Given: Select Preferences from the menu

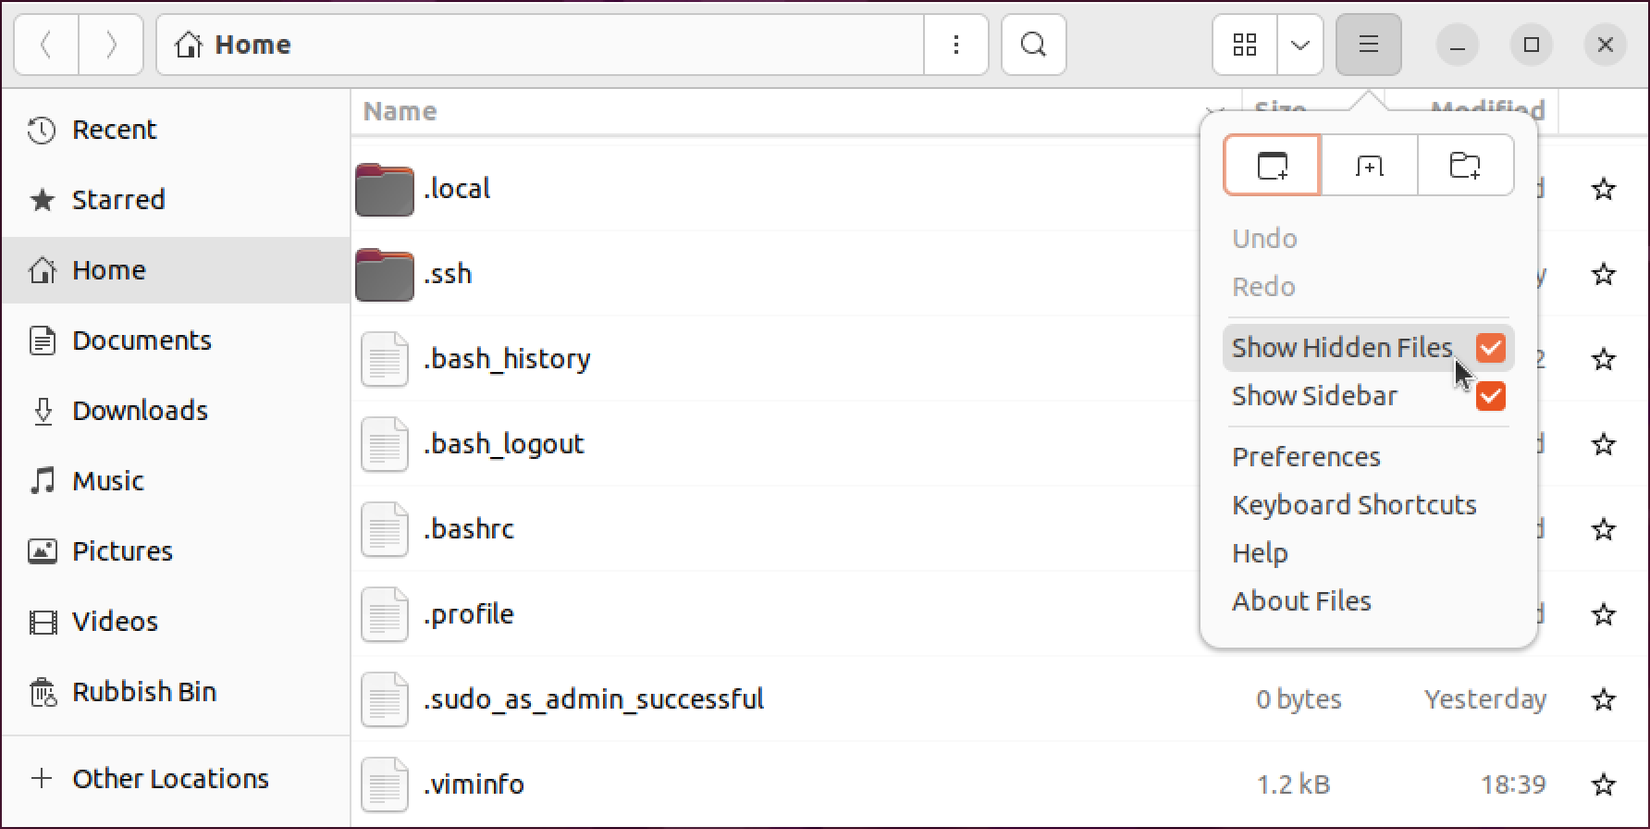Looking at the screenshot, I should click(x=1306, y=456).
